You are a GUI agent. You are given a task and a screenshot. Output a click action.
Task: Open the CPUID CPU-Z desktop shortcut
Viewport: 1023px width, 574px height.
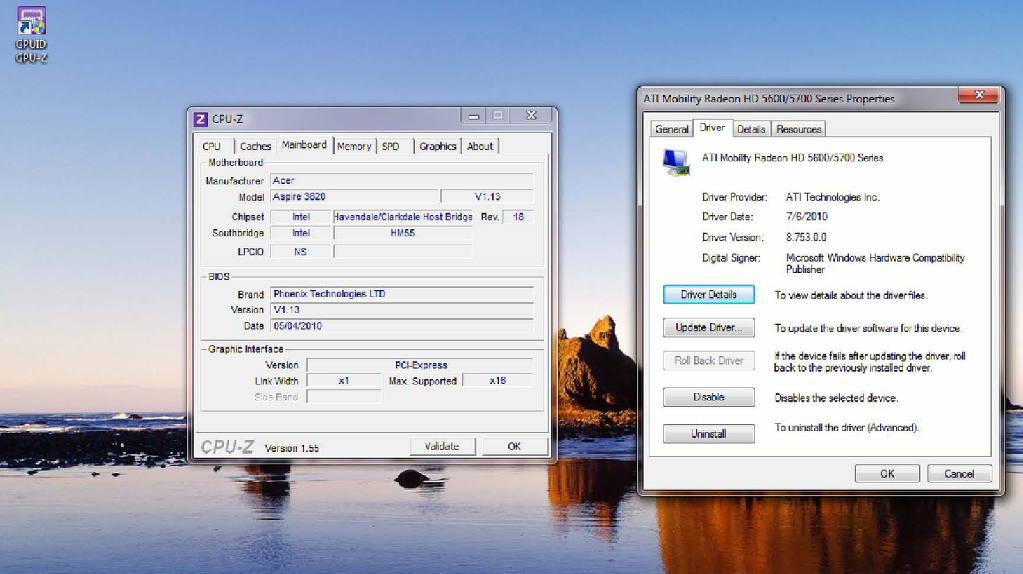coord(31,35)
